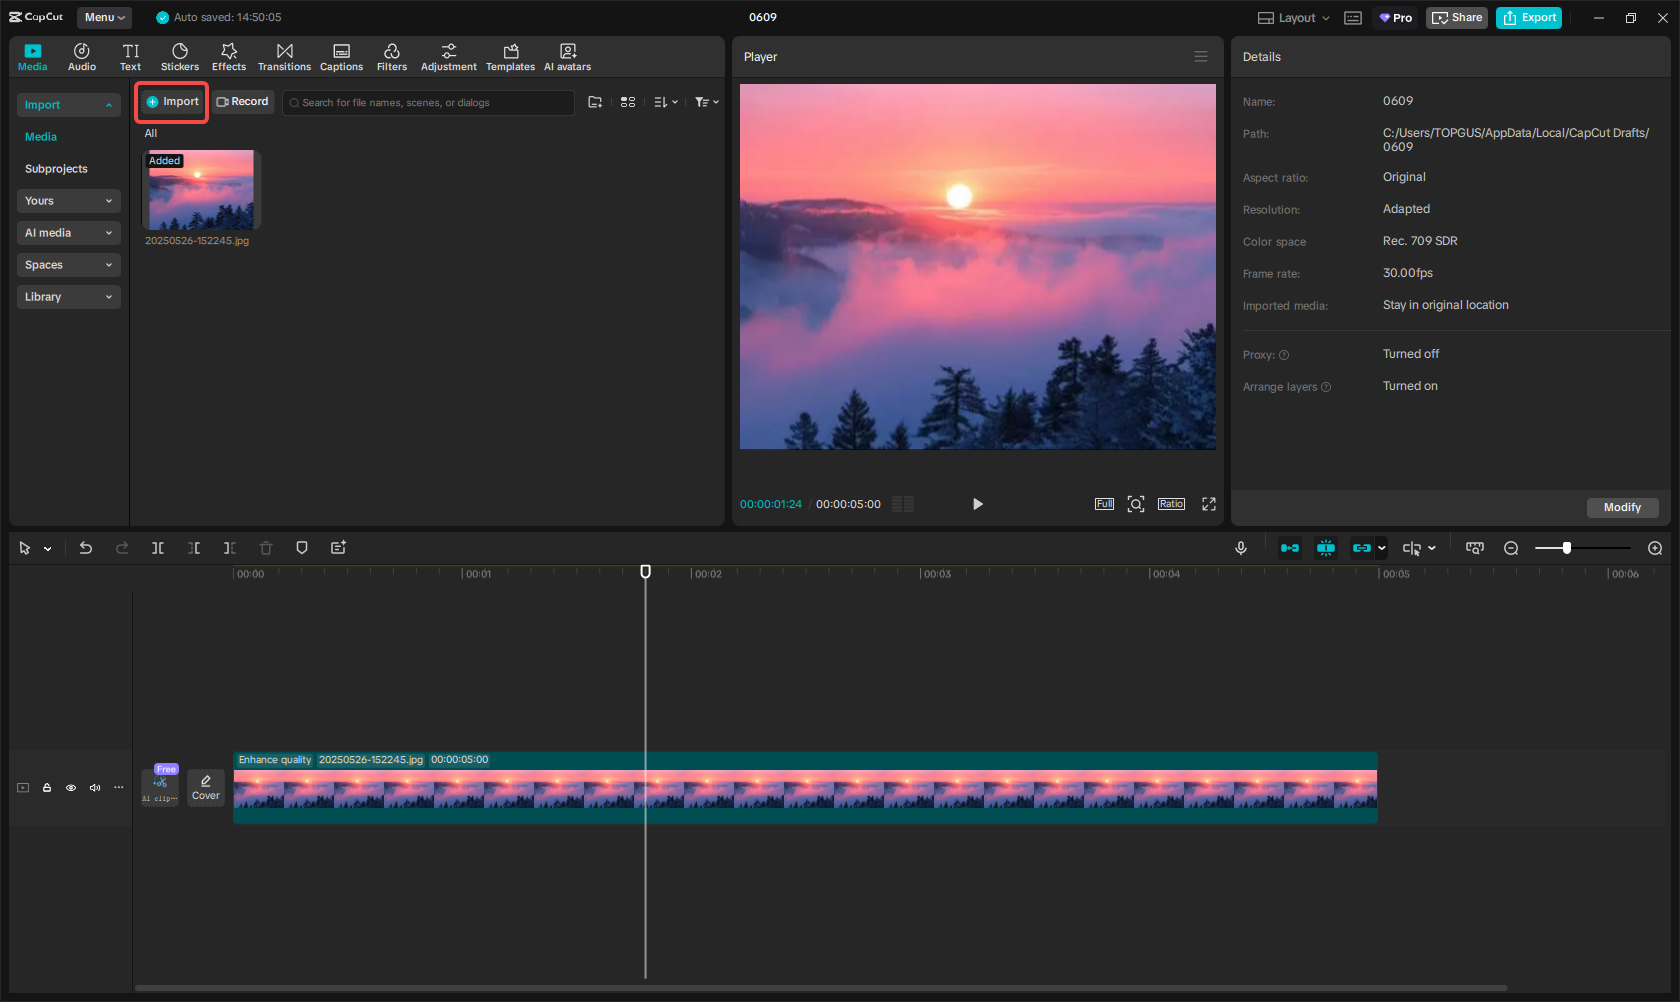Mute the track audio speaker icon
The width and height of the screenshot is (1680, 1002).
pyautogui.click(x=95, y=788)
